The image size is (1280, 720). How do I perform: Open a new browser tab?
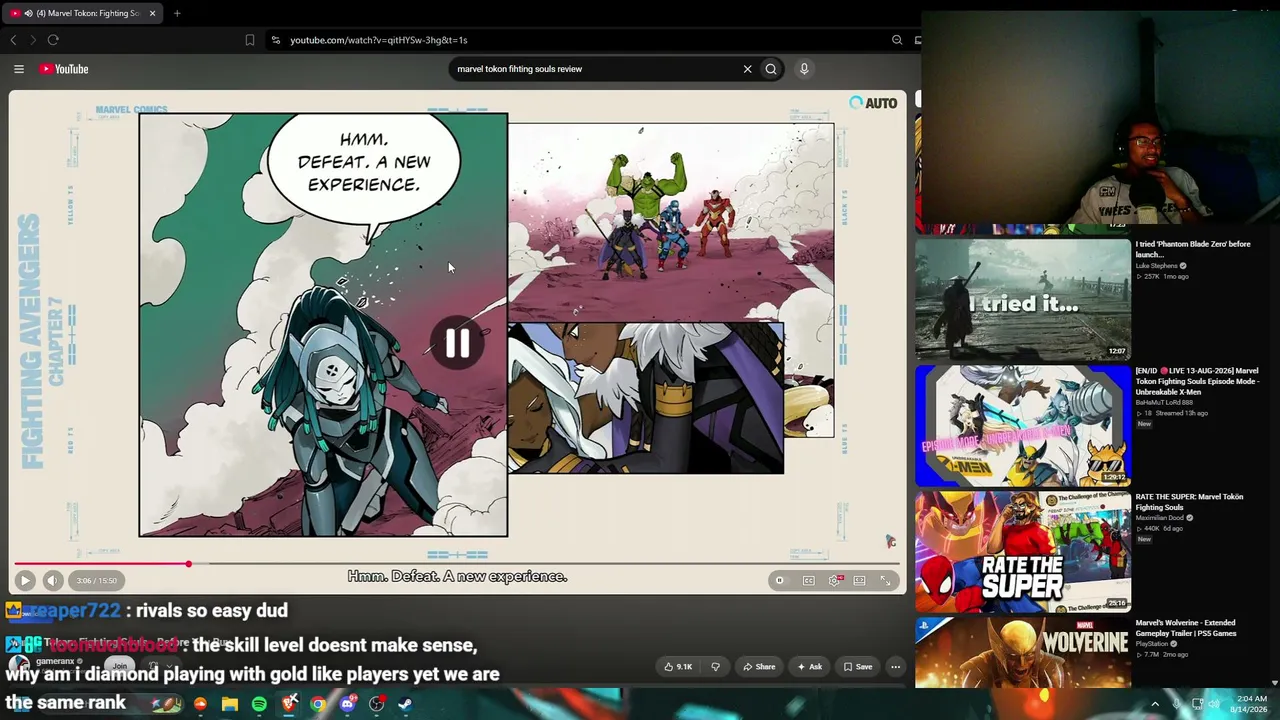coord(177,13)
